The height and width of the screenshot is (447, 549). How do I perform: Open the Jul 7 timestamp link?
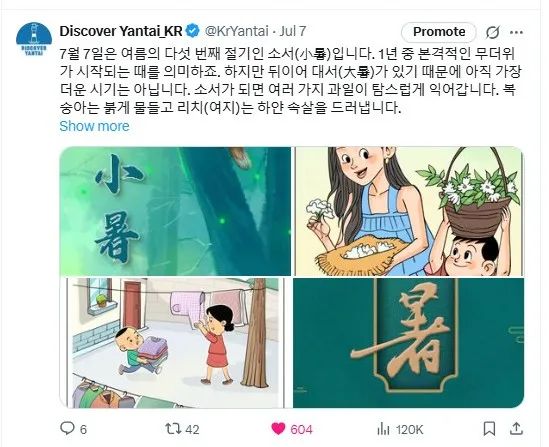click(x=293, y=31)
